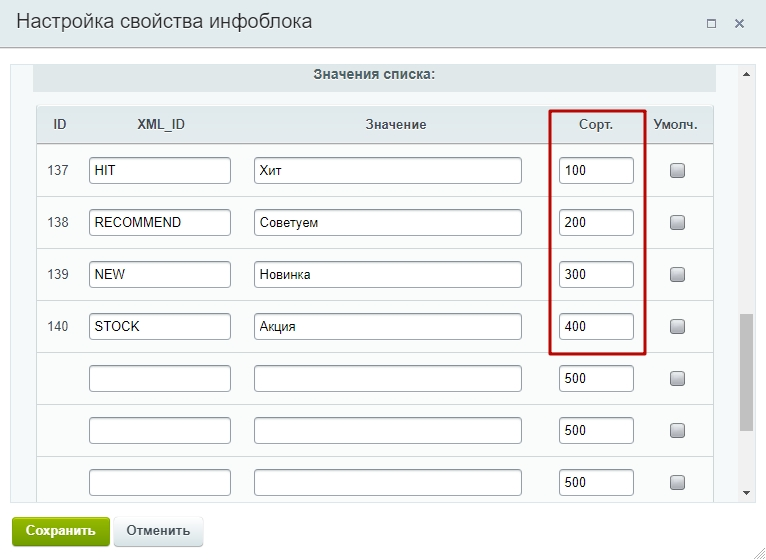This screenshot has width=766, height=560.
Task: Click the Акция value field
Action: [387, 326]
